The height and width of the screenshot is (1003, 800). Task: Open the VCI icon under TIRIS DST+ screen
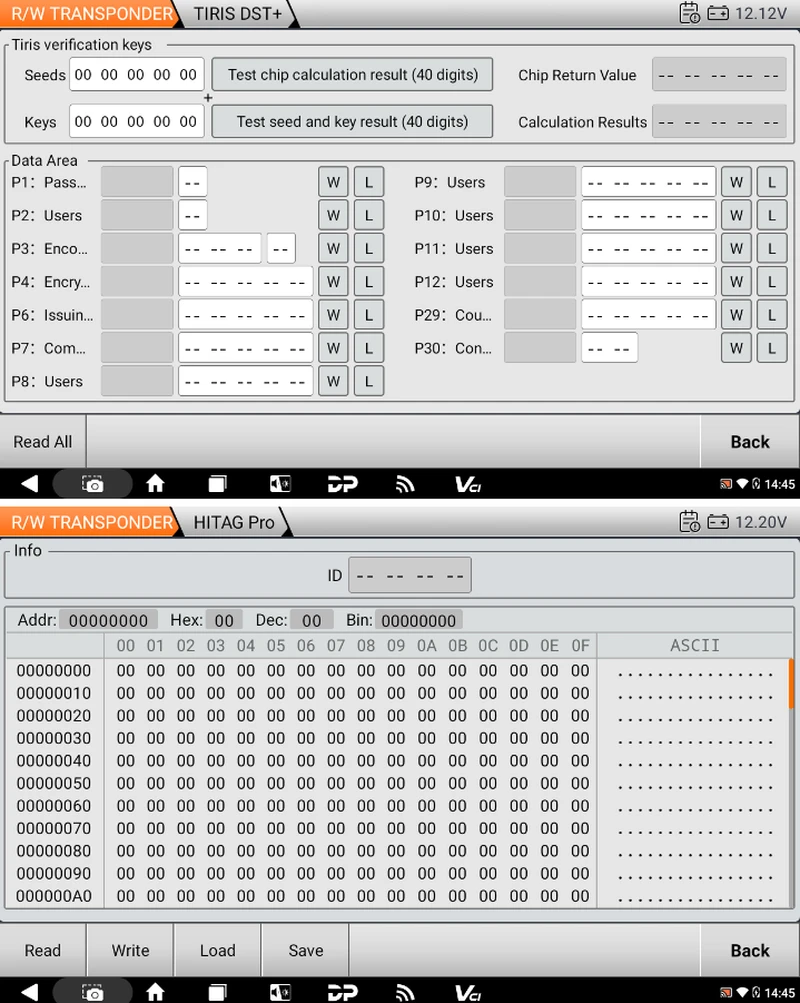(468, 484)
